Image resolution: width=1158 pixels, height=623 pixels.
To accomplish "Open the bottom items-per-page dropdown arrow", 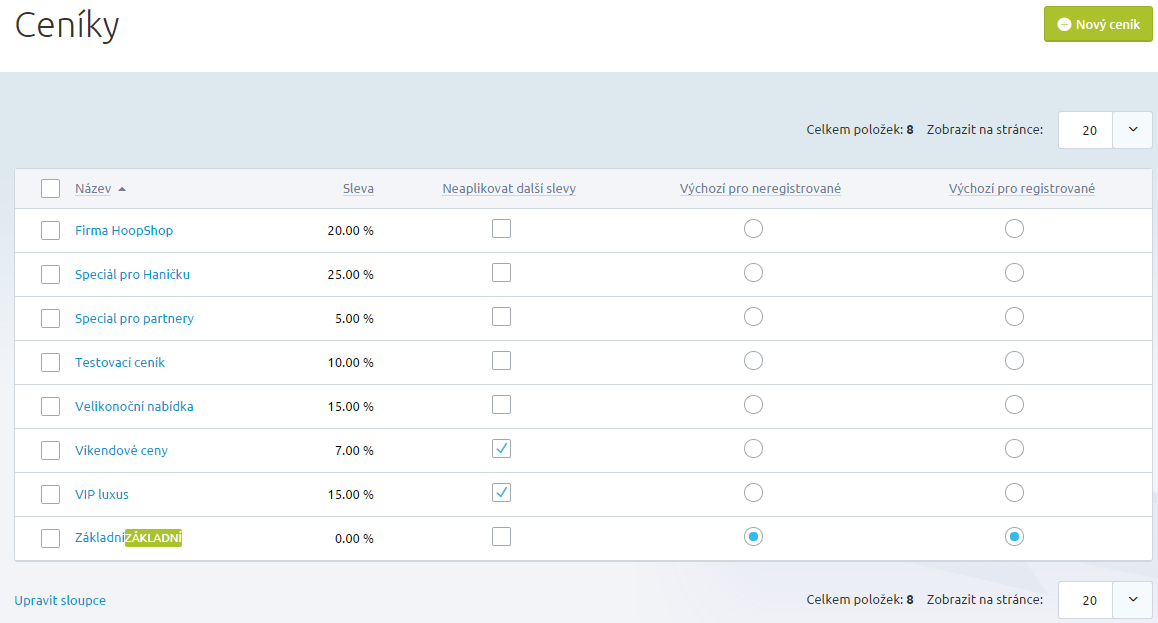I will coord(1132,600).
